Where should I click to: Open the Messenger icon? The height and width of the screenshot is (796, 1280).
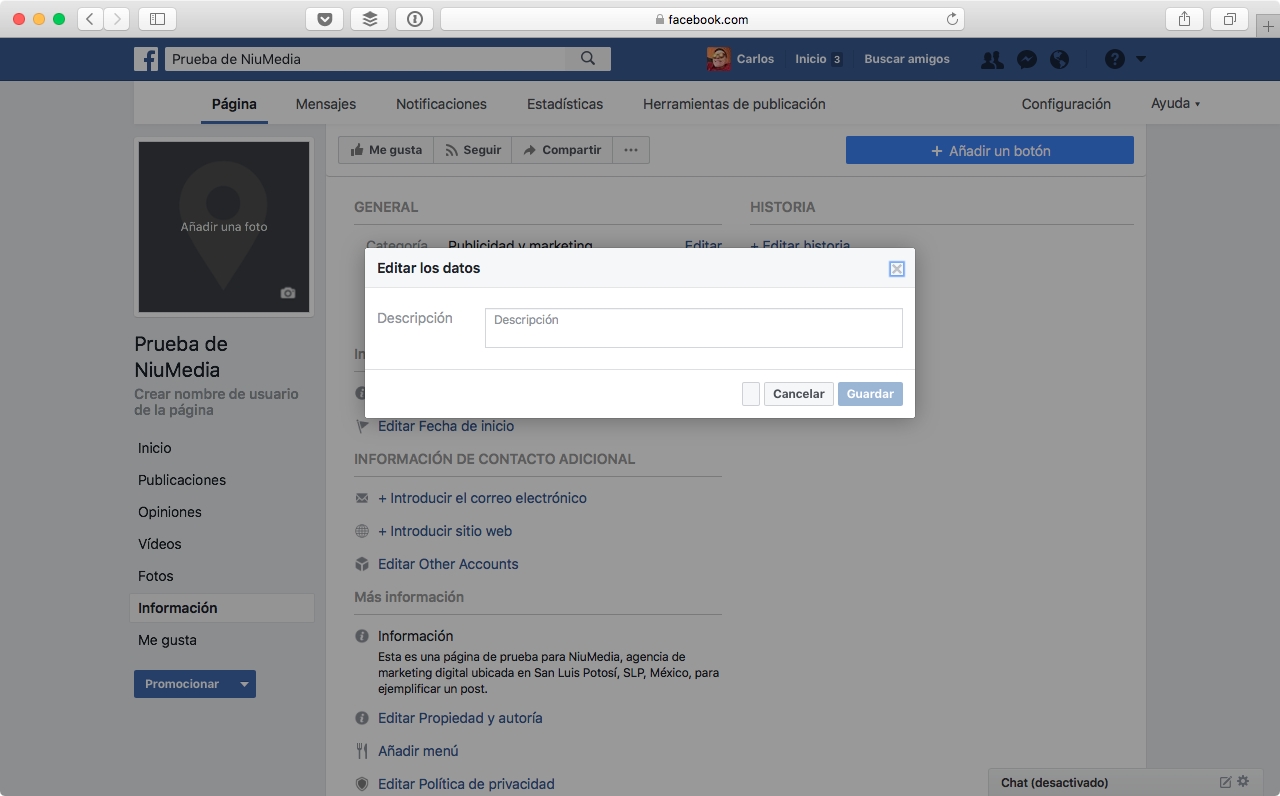[1026, 60]
